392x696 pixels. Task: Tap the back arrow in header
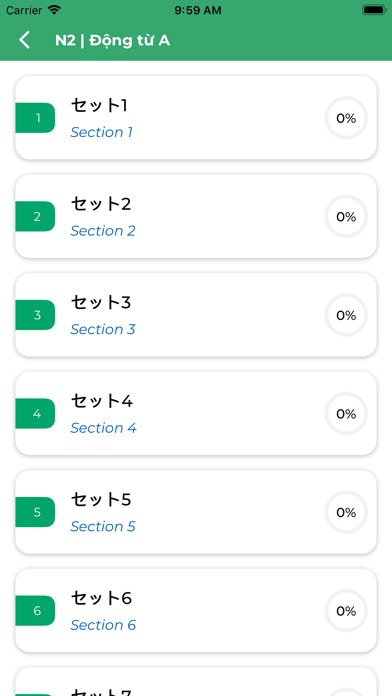(24, 40)
